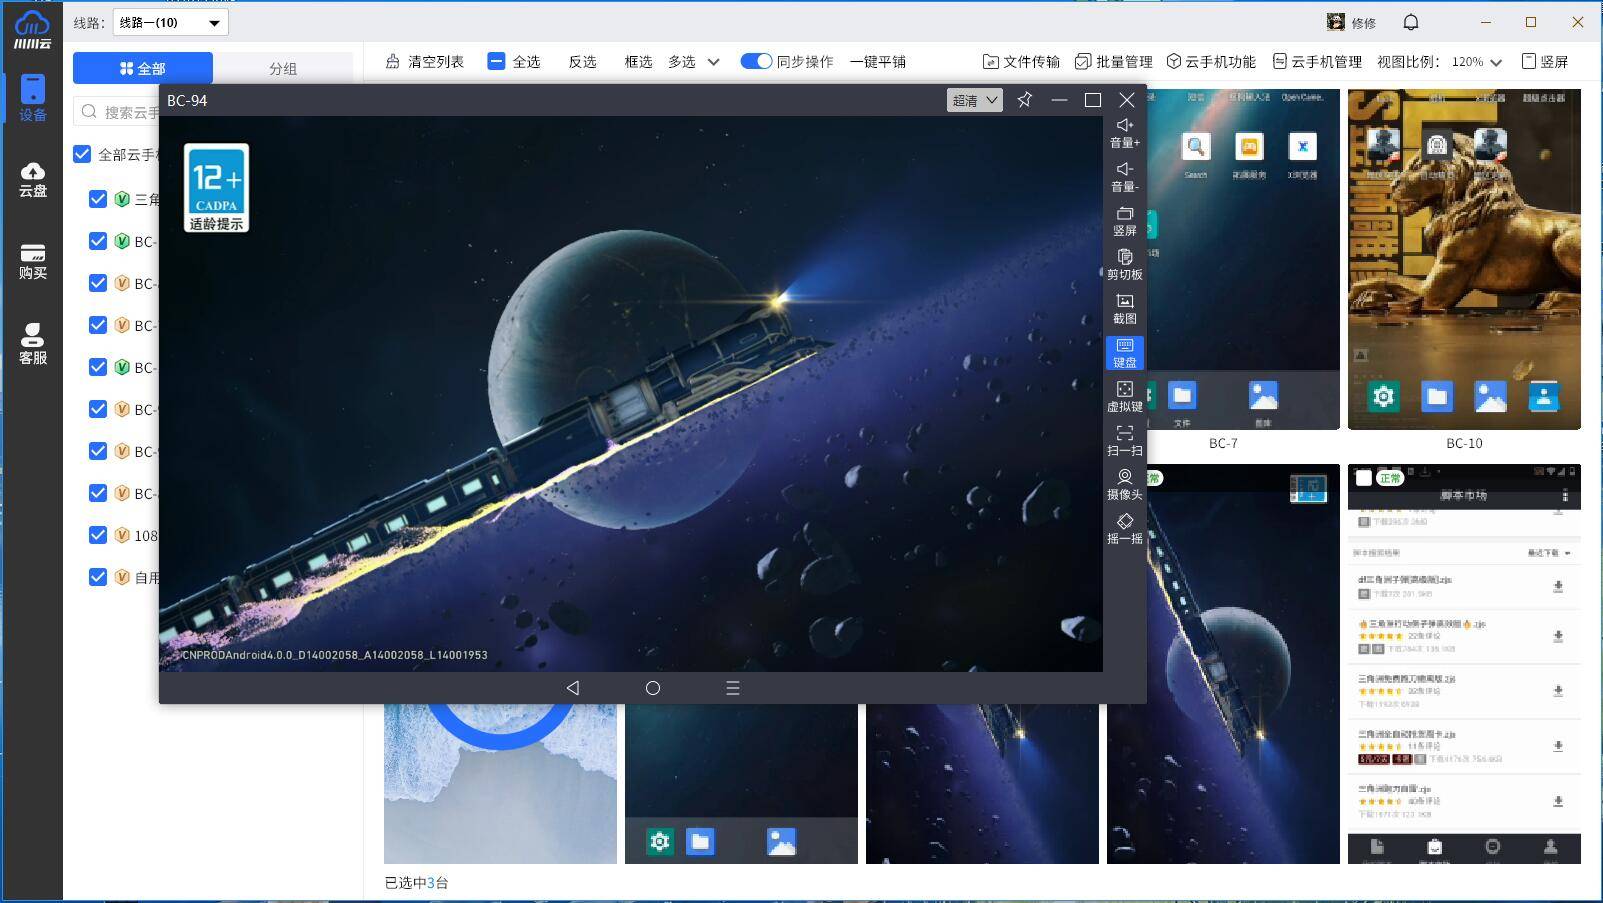This screenshot has width=1603, height=903.
Task: Open the 摄像头 camera tool
Action: click(x=1125, y=485)
